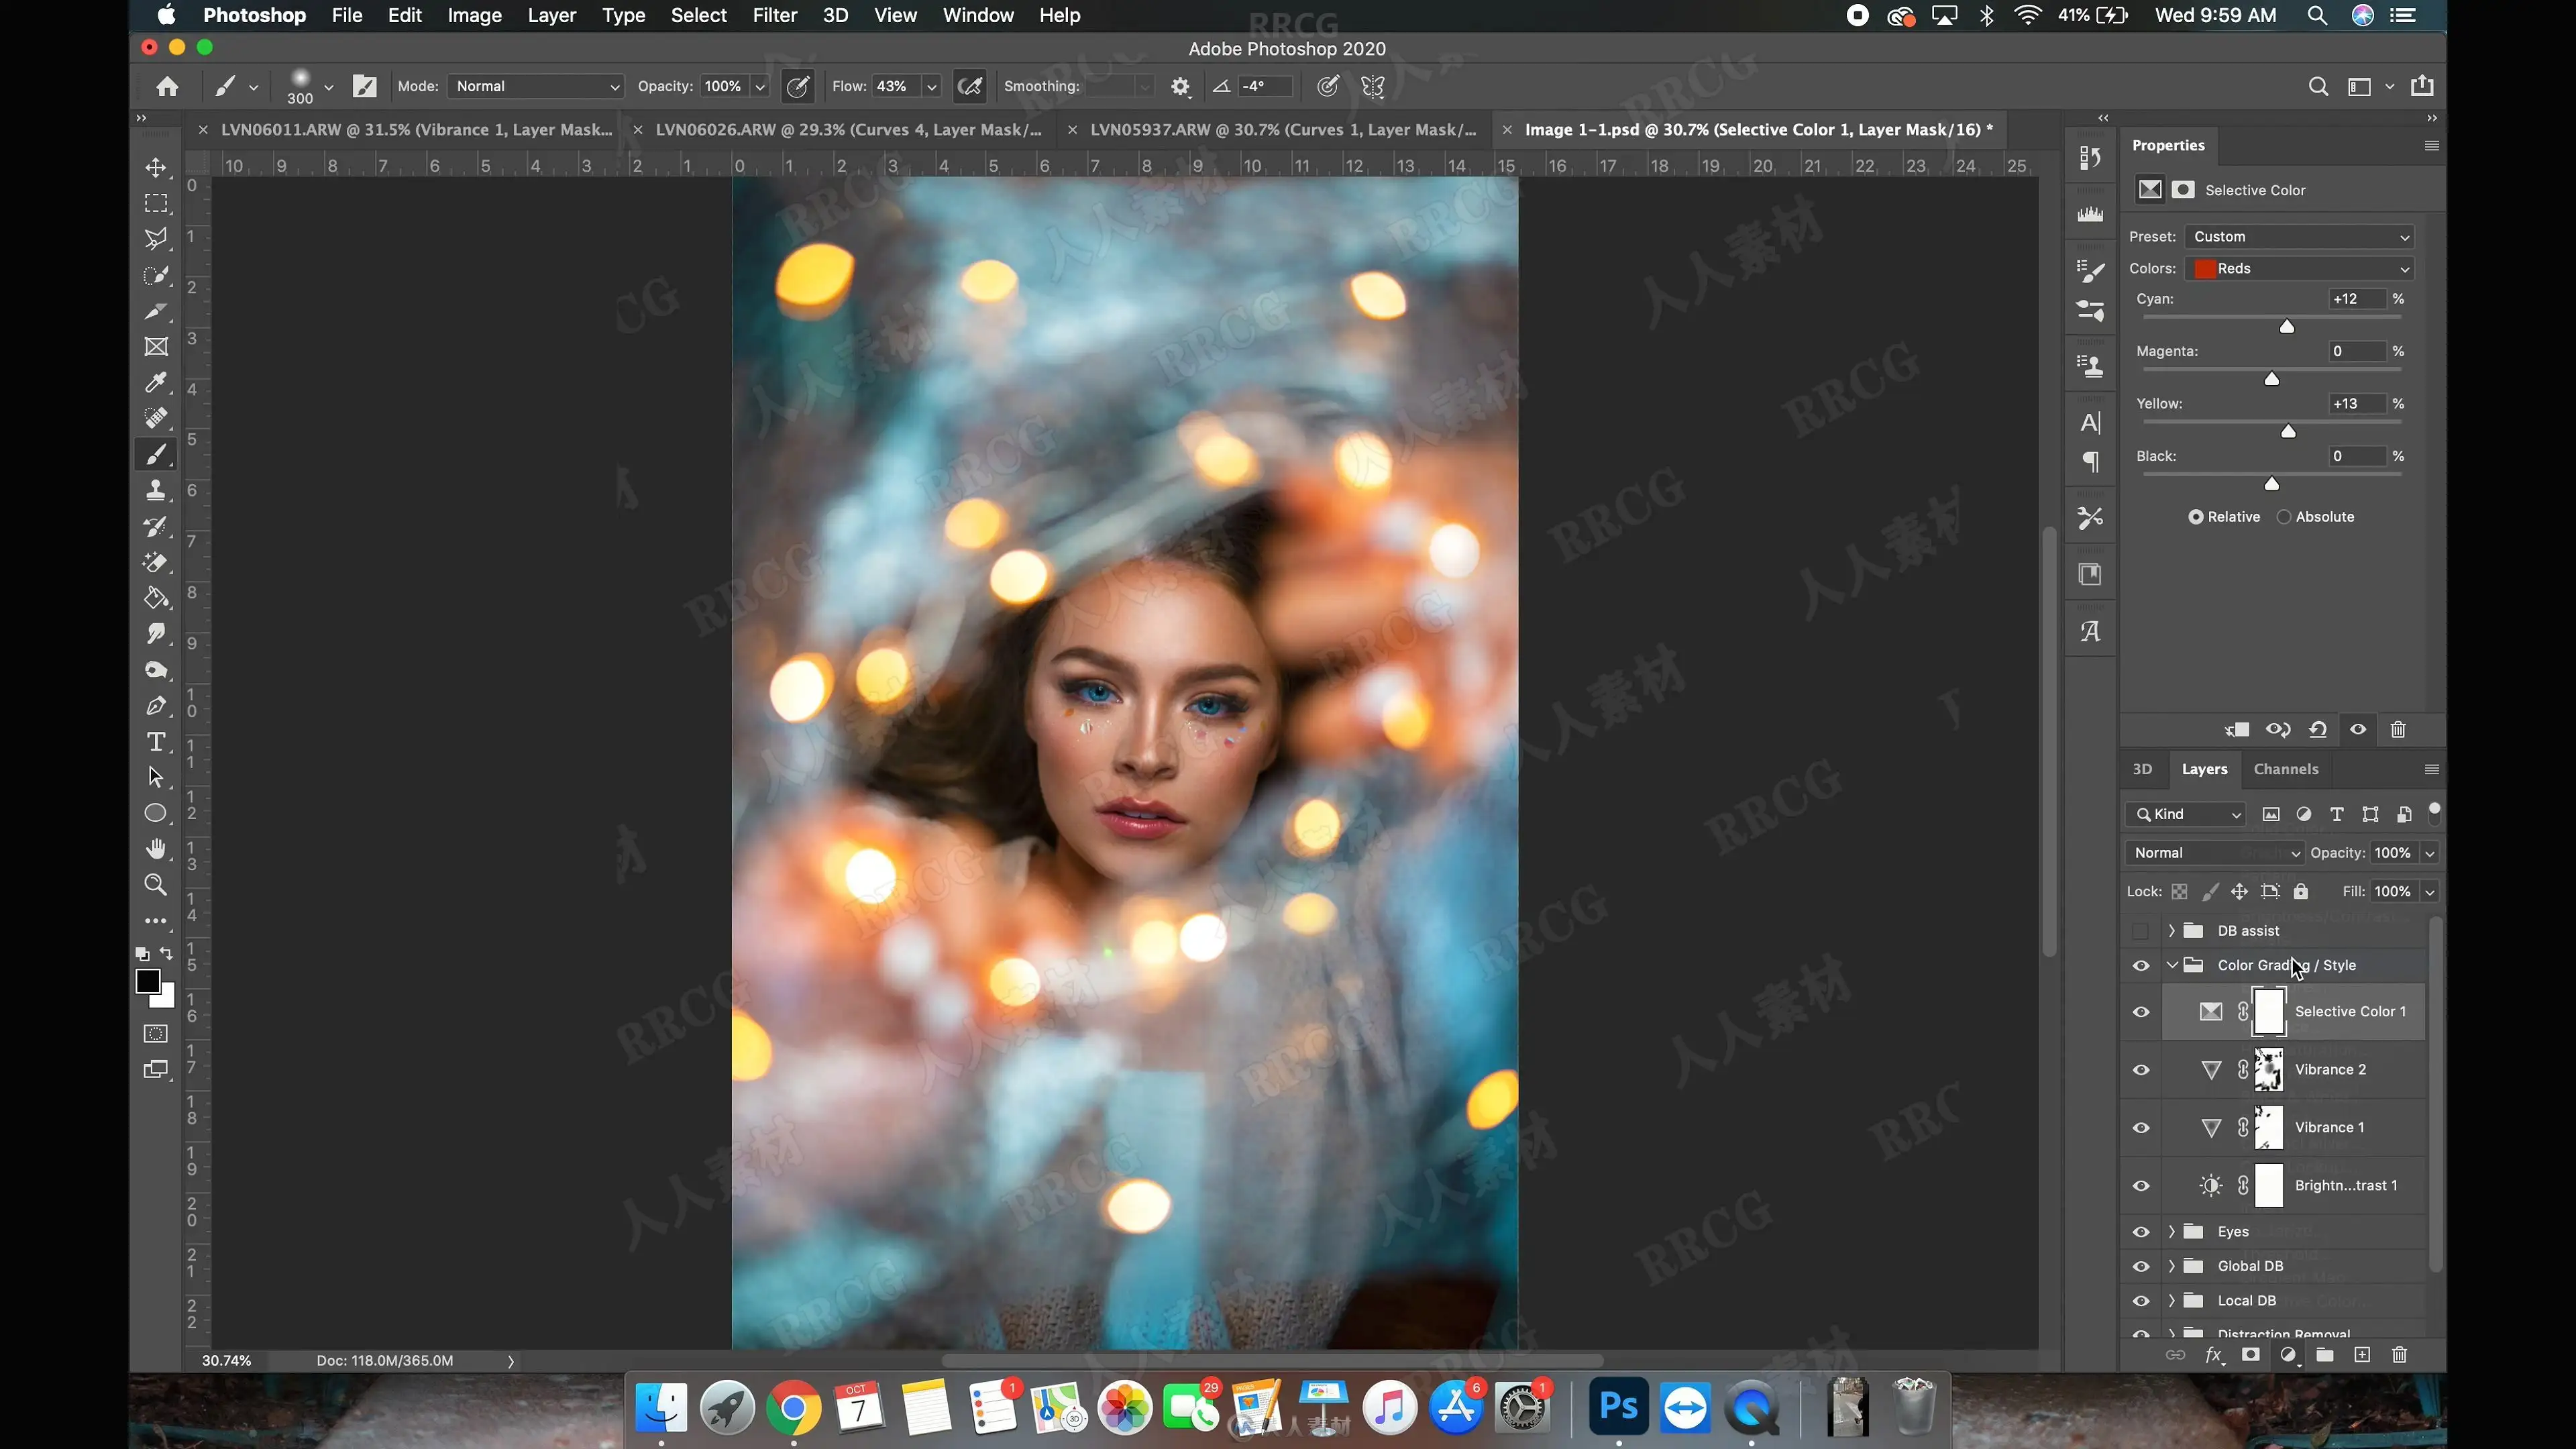Viewport: 2576px width, 1449px height.
Task: Select the Eyedropper tool
Action: tap(156, 382)
